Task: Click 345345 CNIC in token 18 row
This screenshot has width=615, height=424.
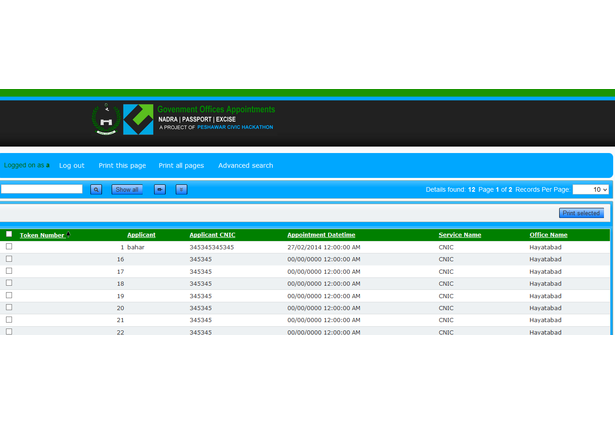Action: pos(200,284)
